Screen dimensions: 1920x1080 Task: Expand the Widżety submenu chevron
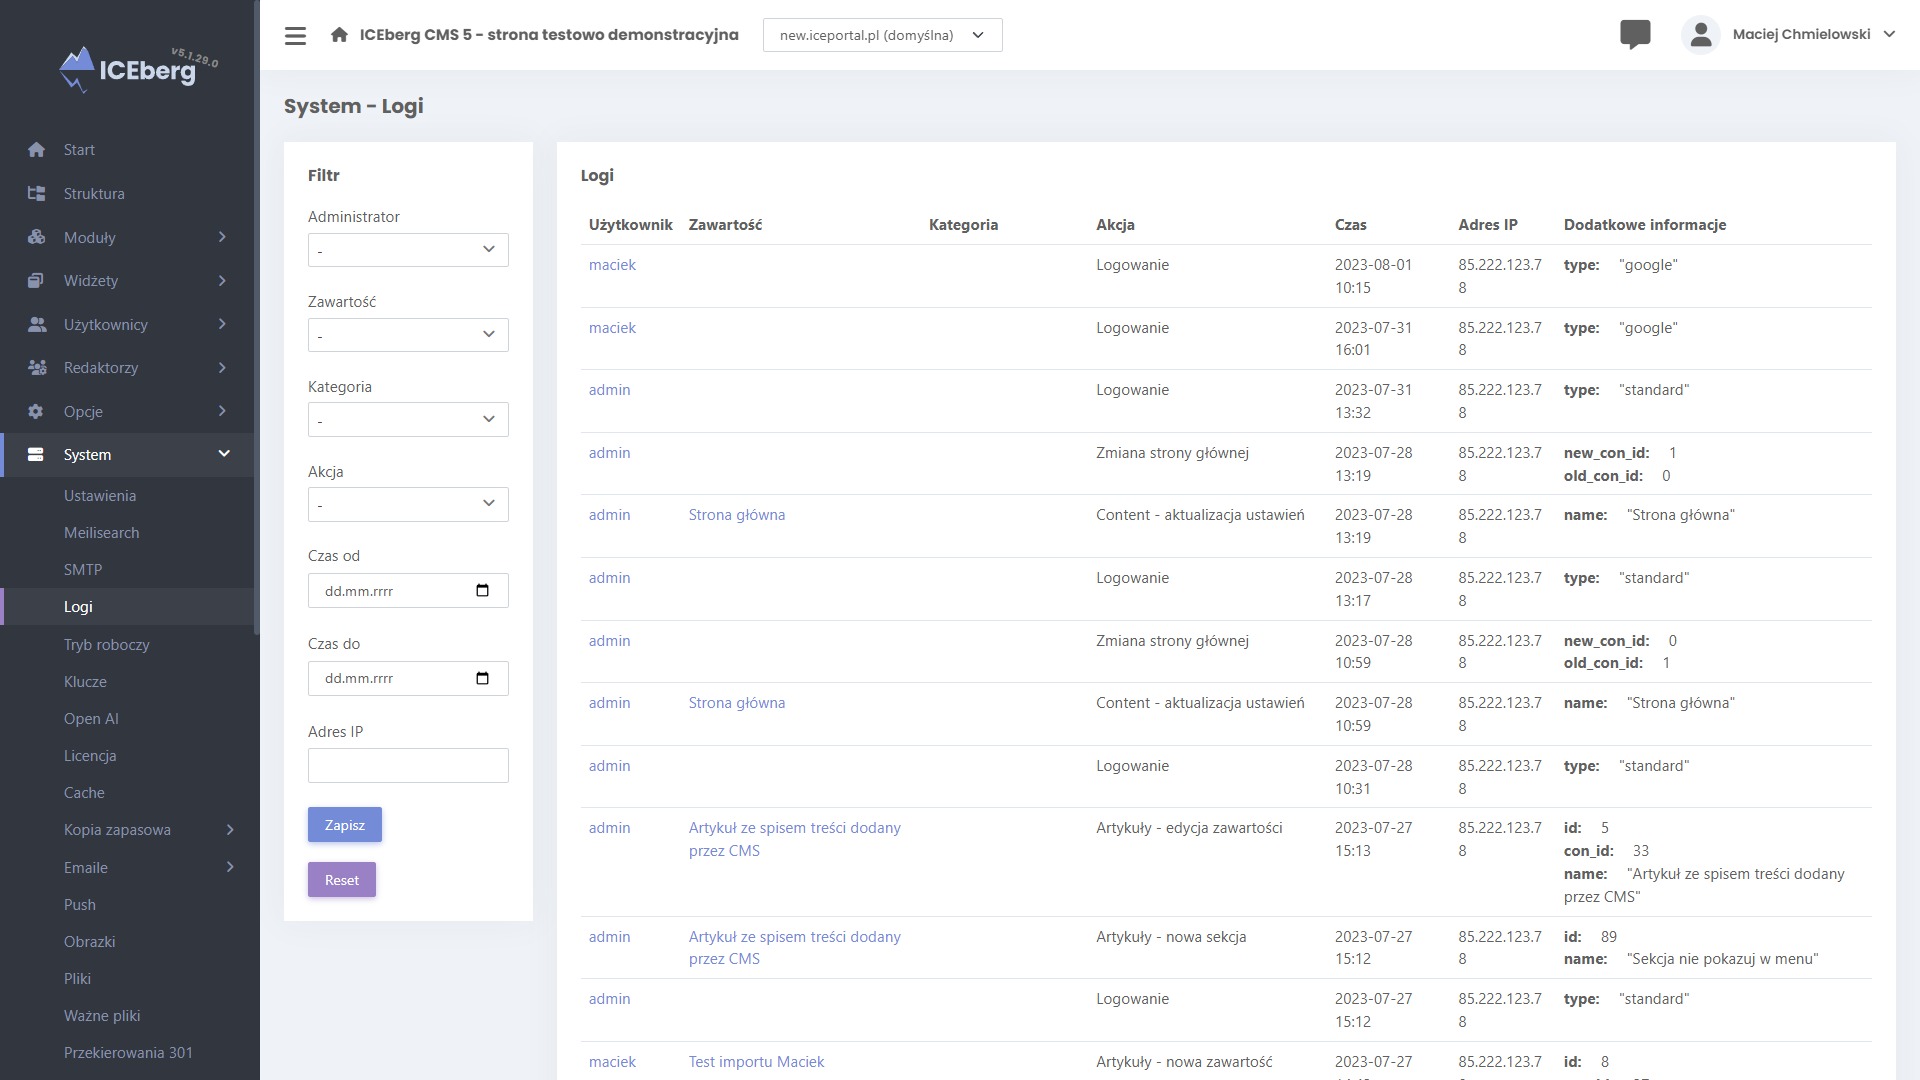[222, 281]
